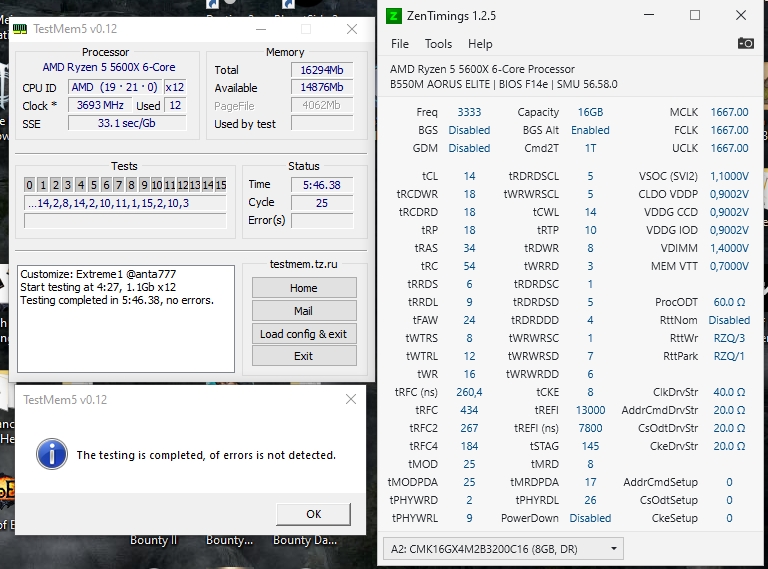This screenshot has height=569, width=768.
Task: Click the VDIMM value 1,4000V
Action: 729,248
